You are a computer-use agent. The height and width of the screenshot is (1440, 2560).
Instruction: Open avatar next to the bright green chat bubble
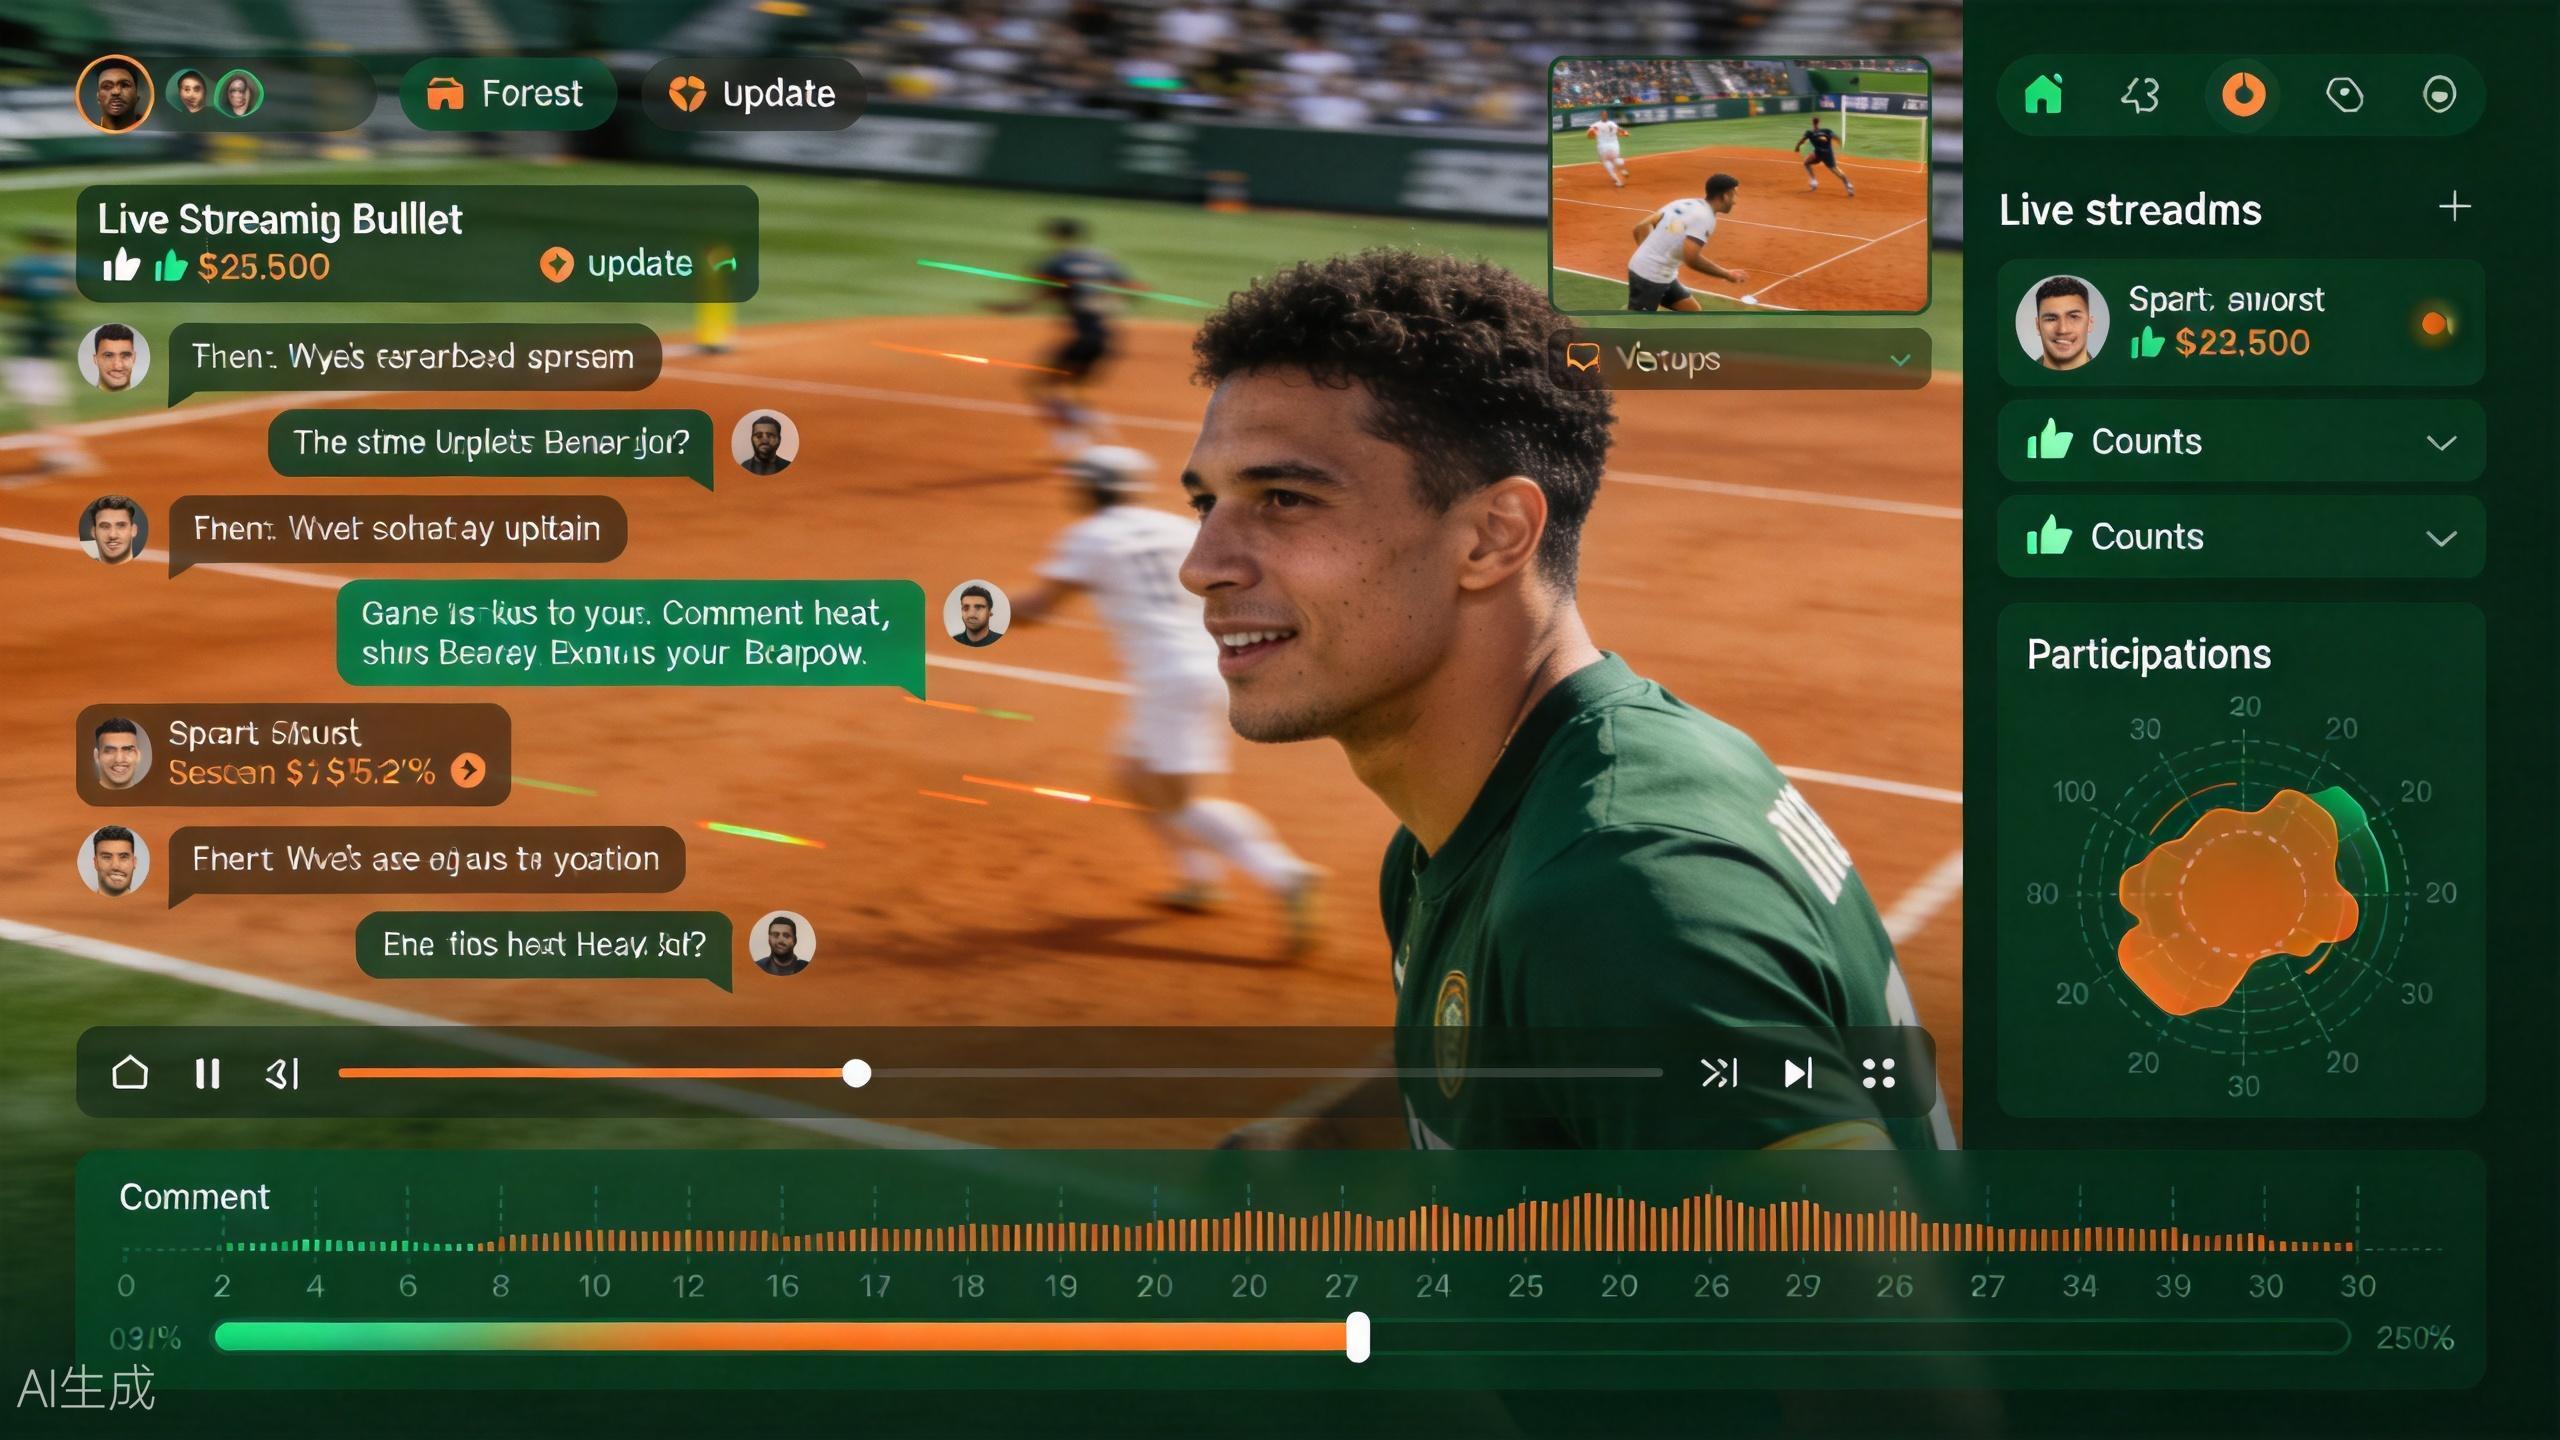tap(976, 613)
